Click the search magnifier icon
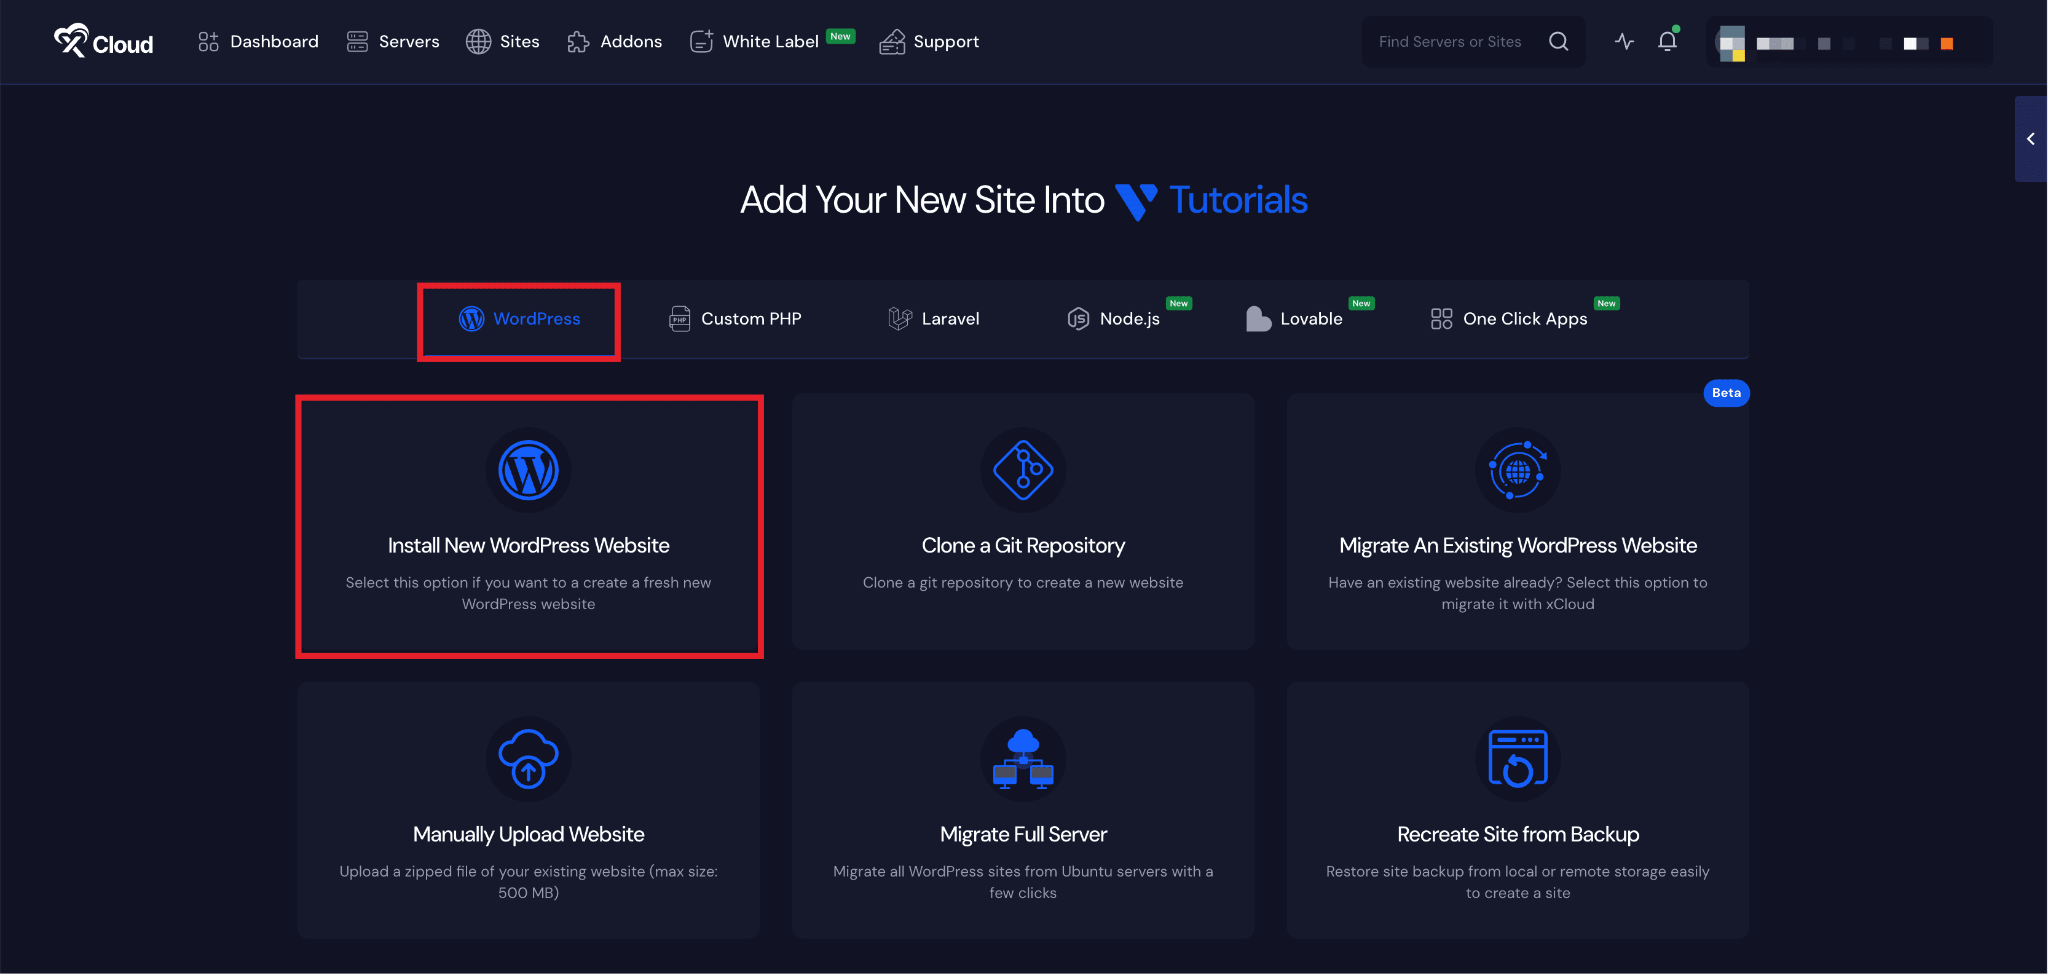The width and height of the screenshot is (2048, 974). point(1558,41)
